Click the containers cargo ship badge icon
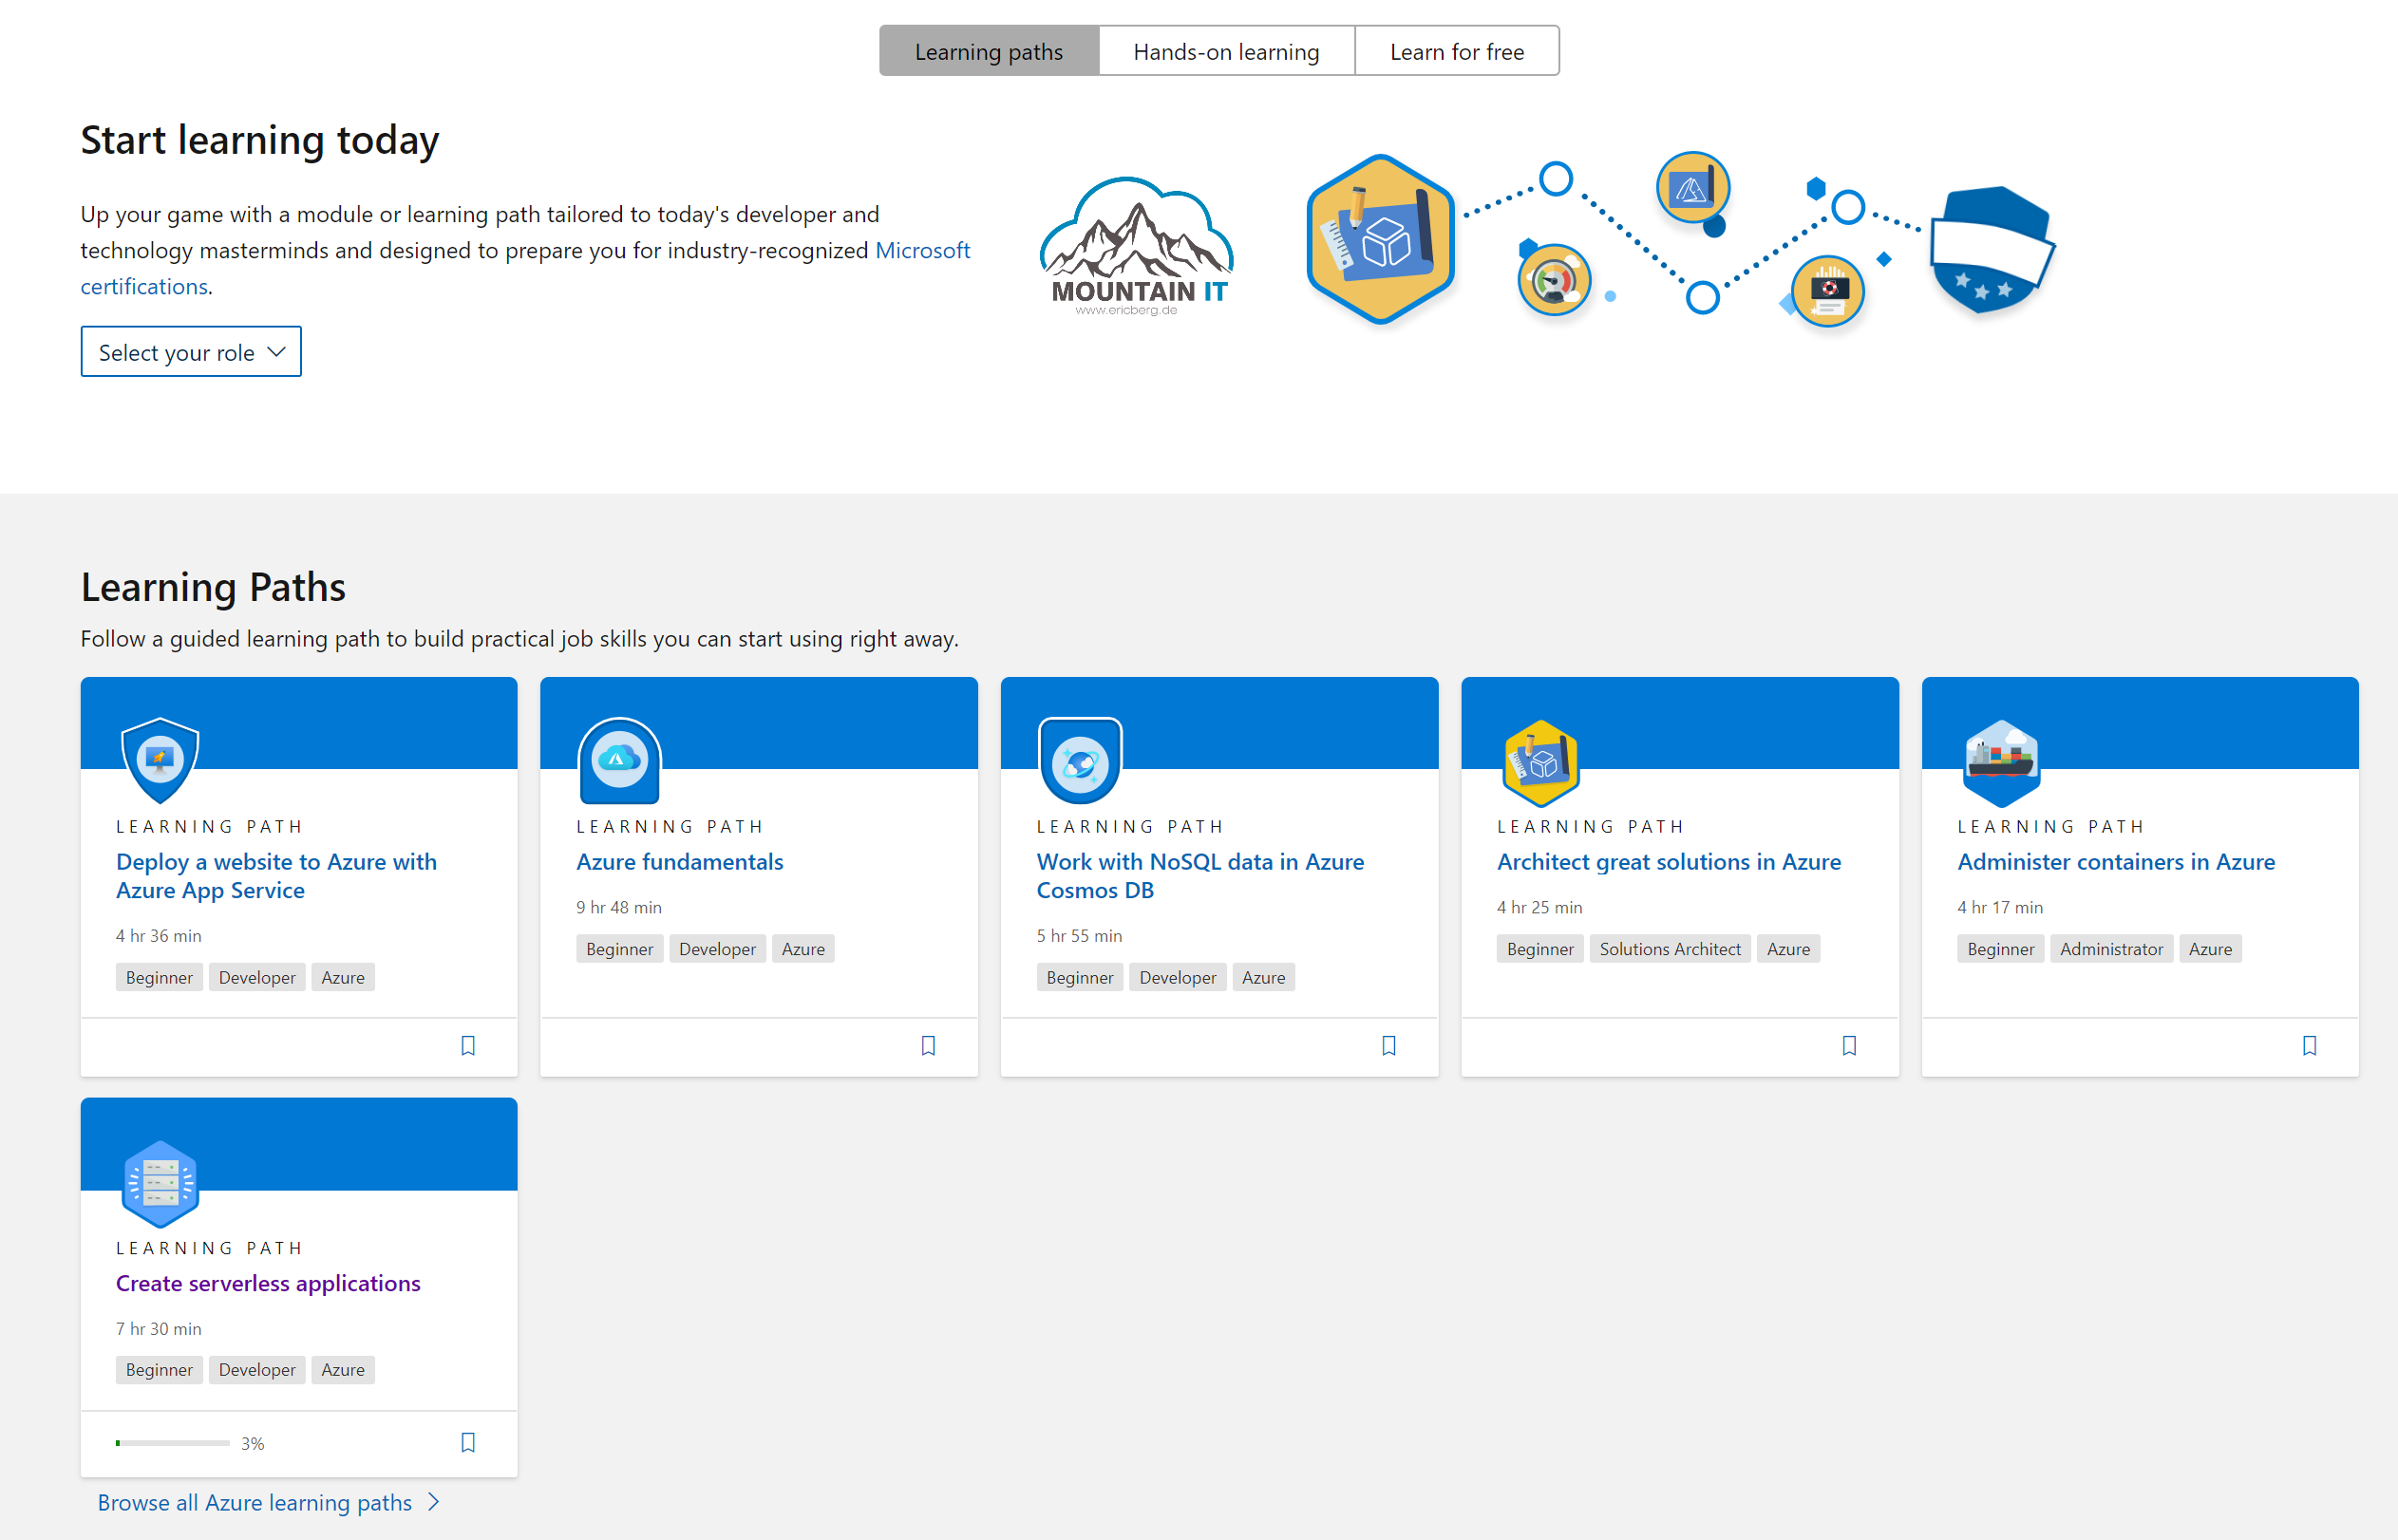 point(2000,761)
